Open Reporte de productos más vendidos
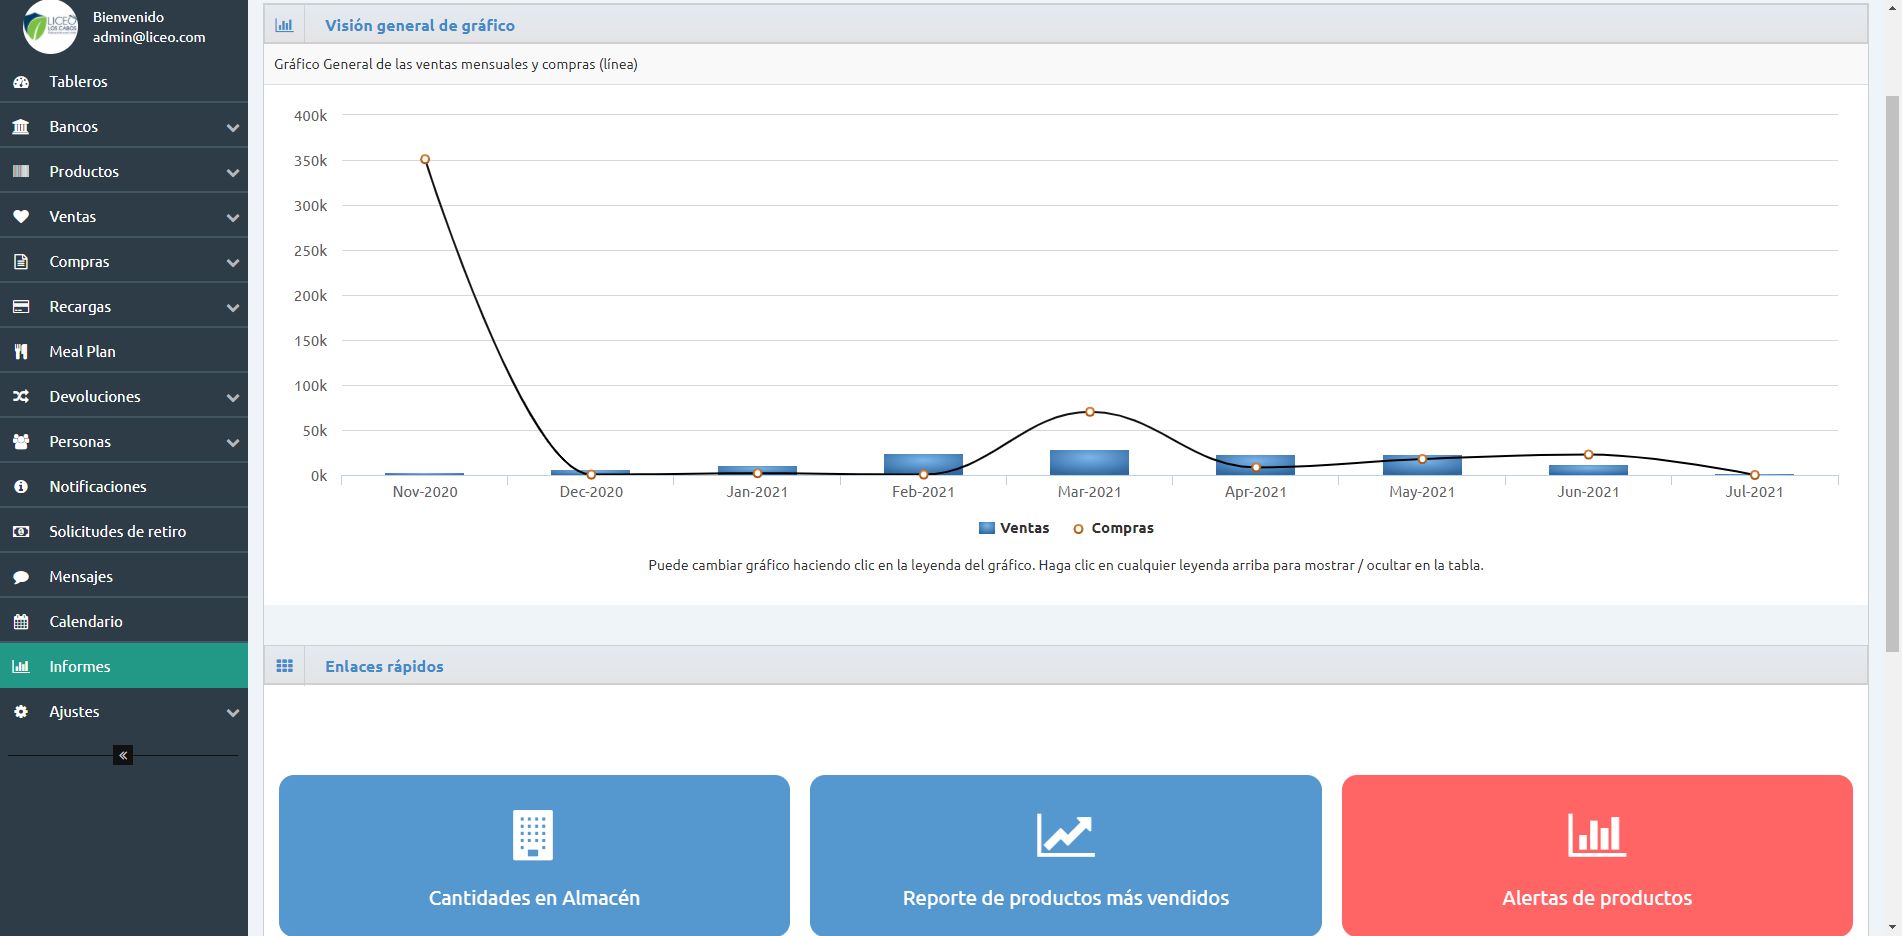The image size is (1902, 936). pyautogui.click(x=1066, y=856)
